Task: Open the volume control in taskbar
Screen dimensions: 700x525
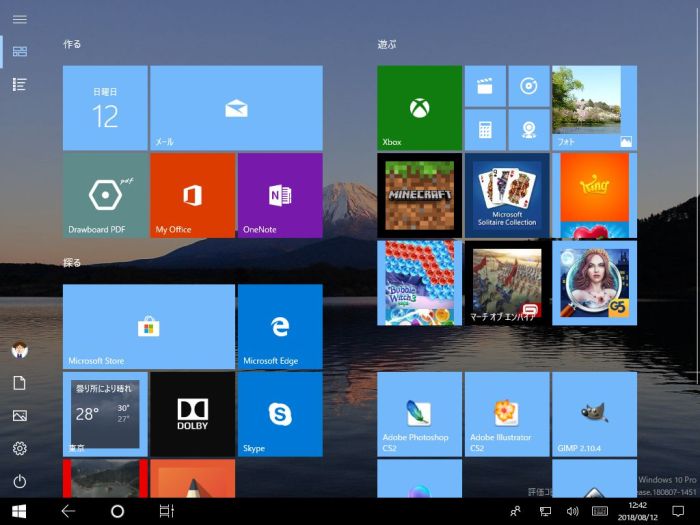Action: (x=572, y=511)
